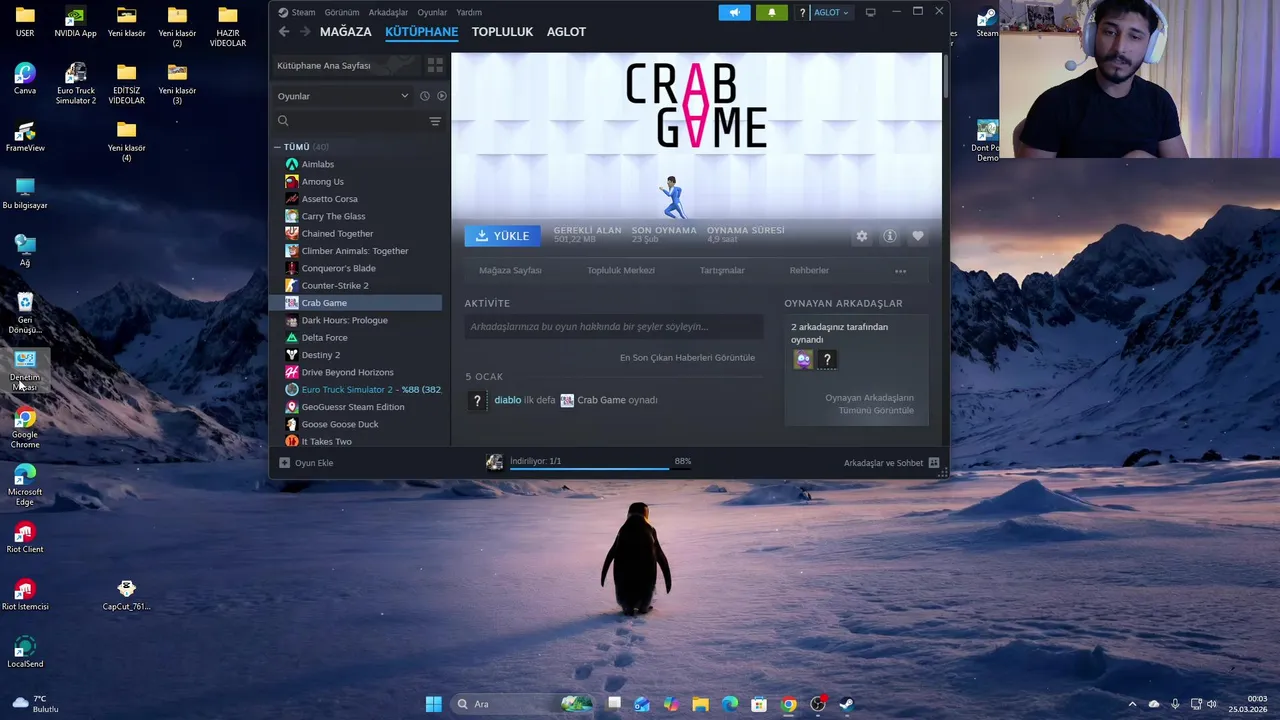Open Arkadaşlar menu
The width and height of the screenshot is (1280, 720).
point(388,12)
